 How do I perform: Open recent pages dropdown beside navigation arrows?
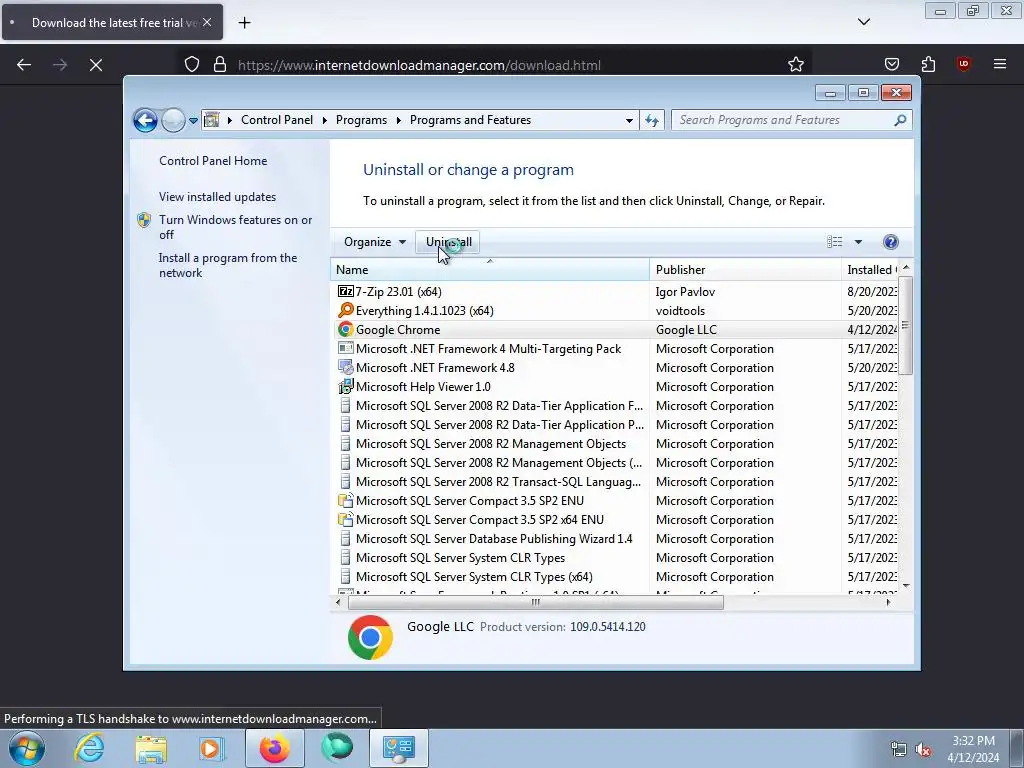pos(193,121)
